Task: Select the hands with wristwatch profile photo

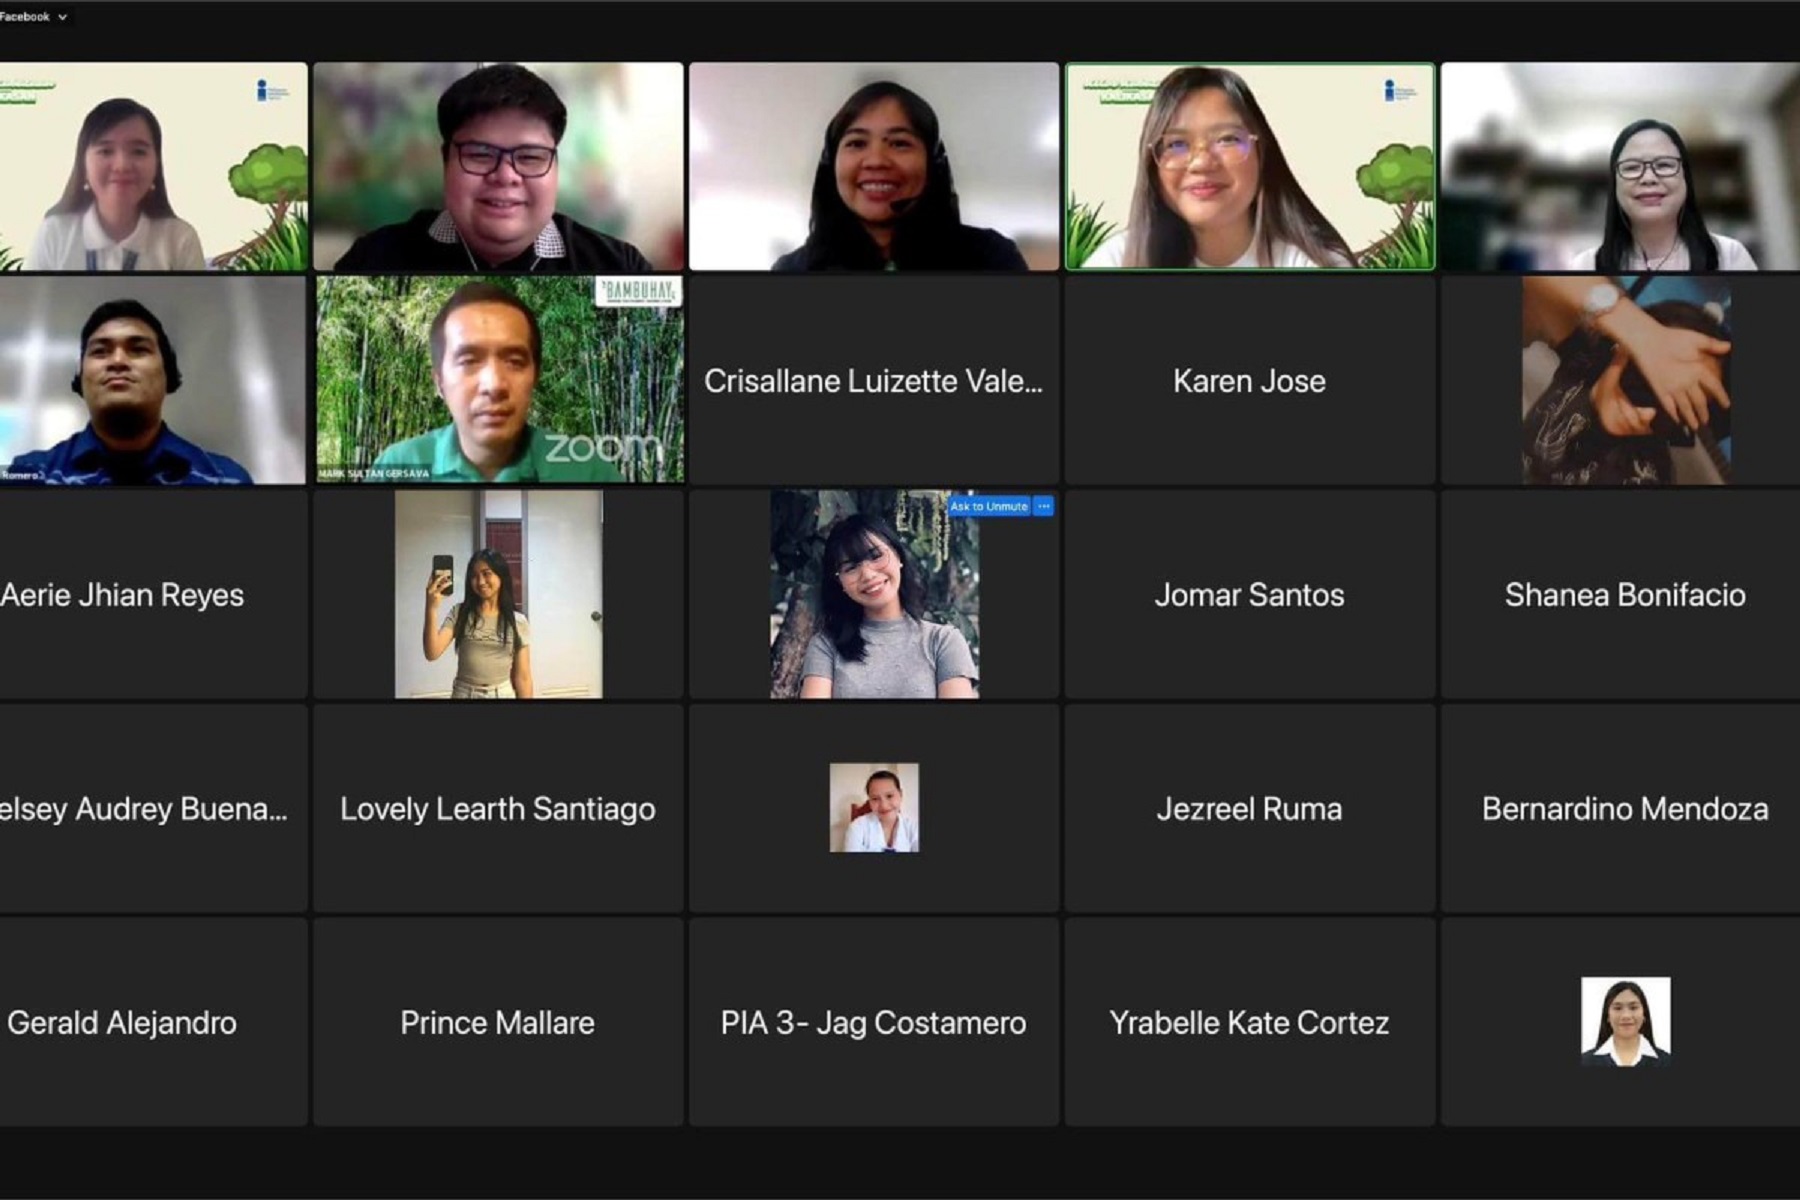Action: click(x=1626, y=381)
